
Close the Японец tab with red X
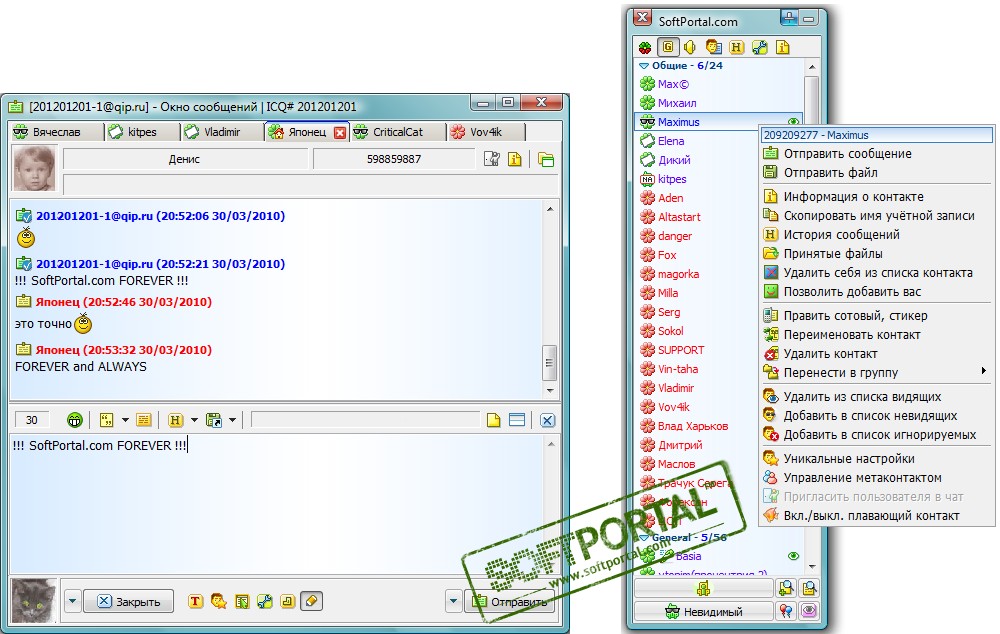pyautogui.click(x=340, y=132)
